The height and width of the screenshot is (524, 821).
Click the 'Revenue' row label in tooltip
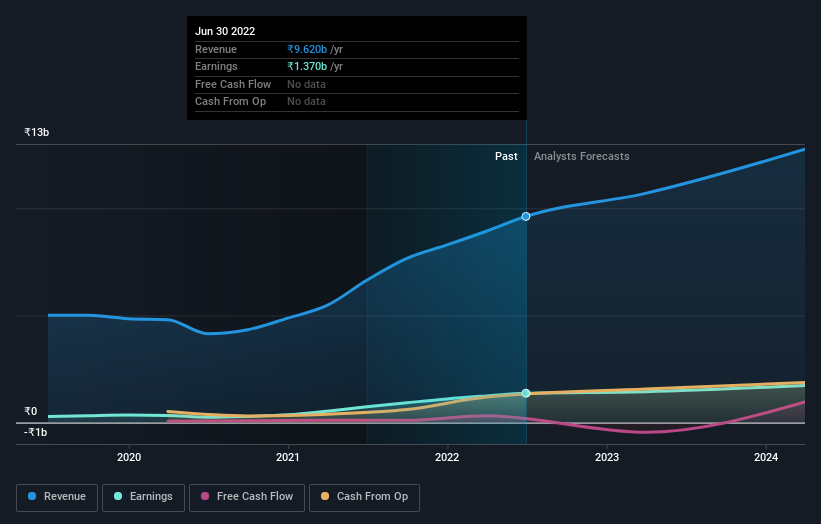pos(216,49)
